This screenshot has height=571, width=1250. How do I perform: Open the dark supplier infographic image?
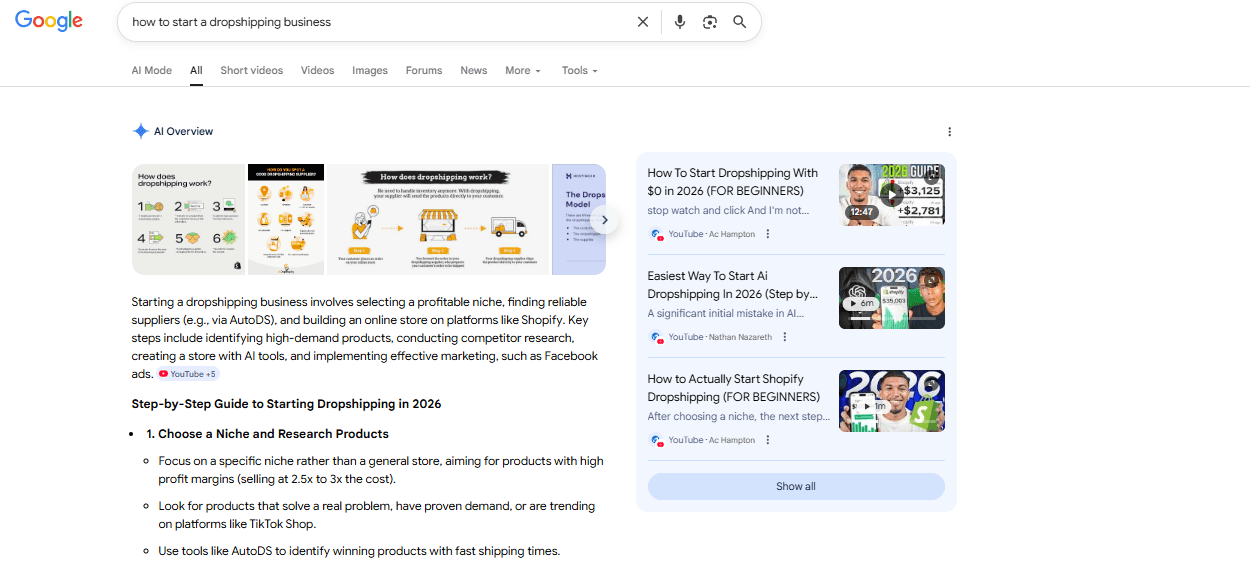[286, 219]
